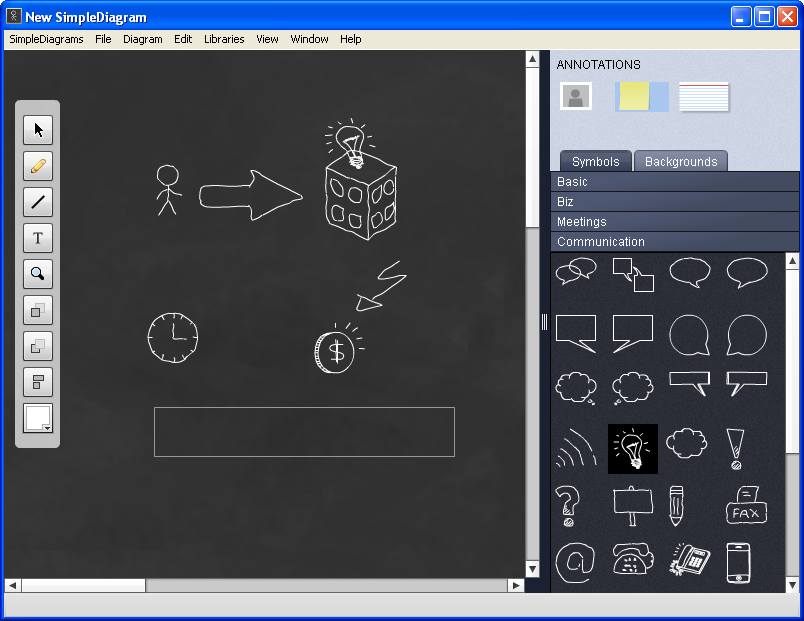Image resolution: width=804 pixels, height=621 pixels.
Task: Select the pointer arrow tool
Action: pyautogui.click(x=38, y=130)
